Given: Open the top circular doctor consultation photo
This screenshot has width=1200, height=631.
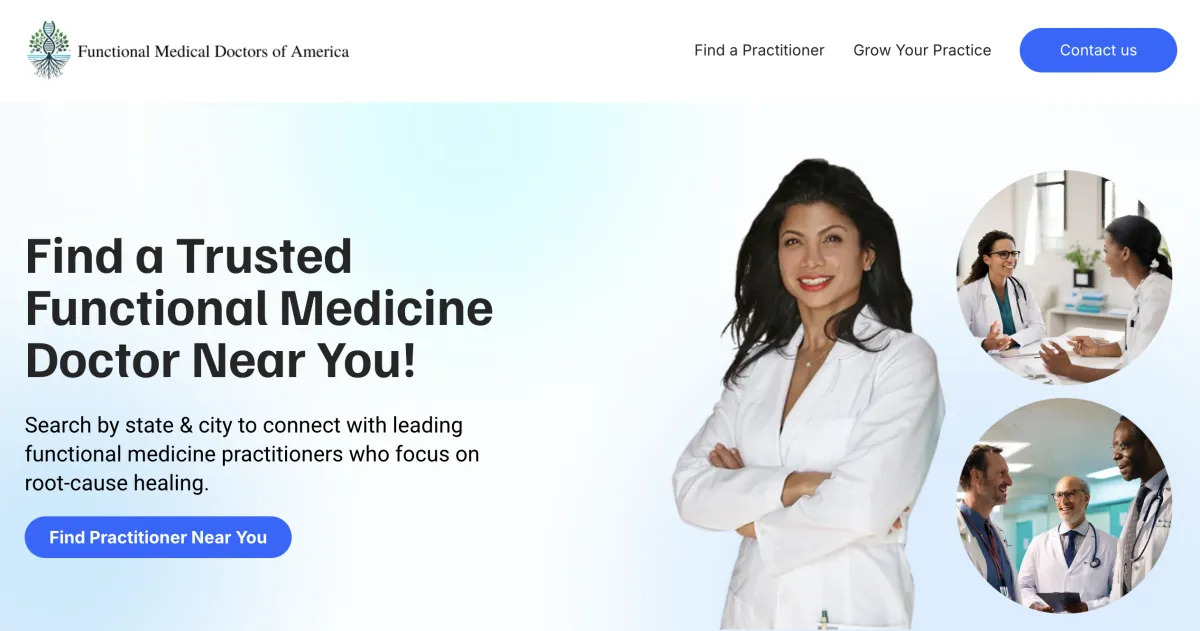Looking at the screenshot, I should [x=1064, y=277].
